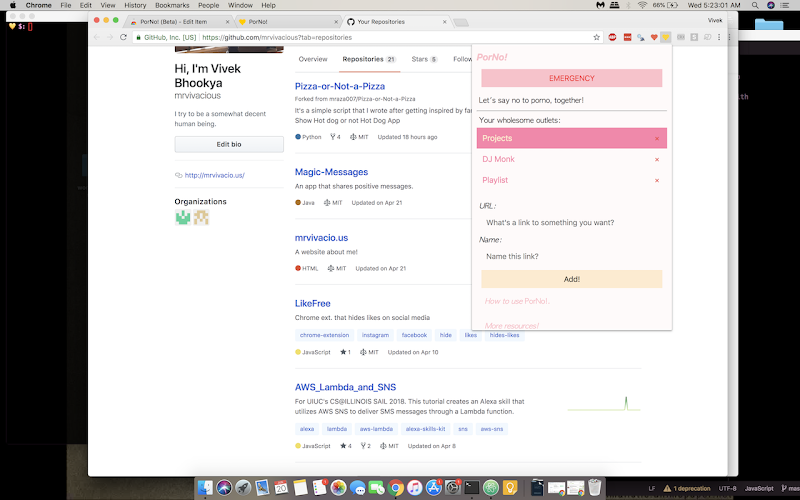Click the URL link input field
This screenshot has height=500, width=800.
571,222
